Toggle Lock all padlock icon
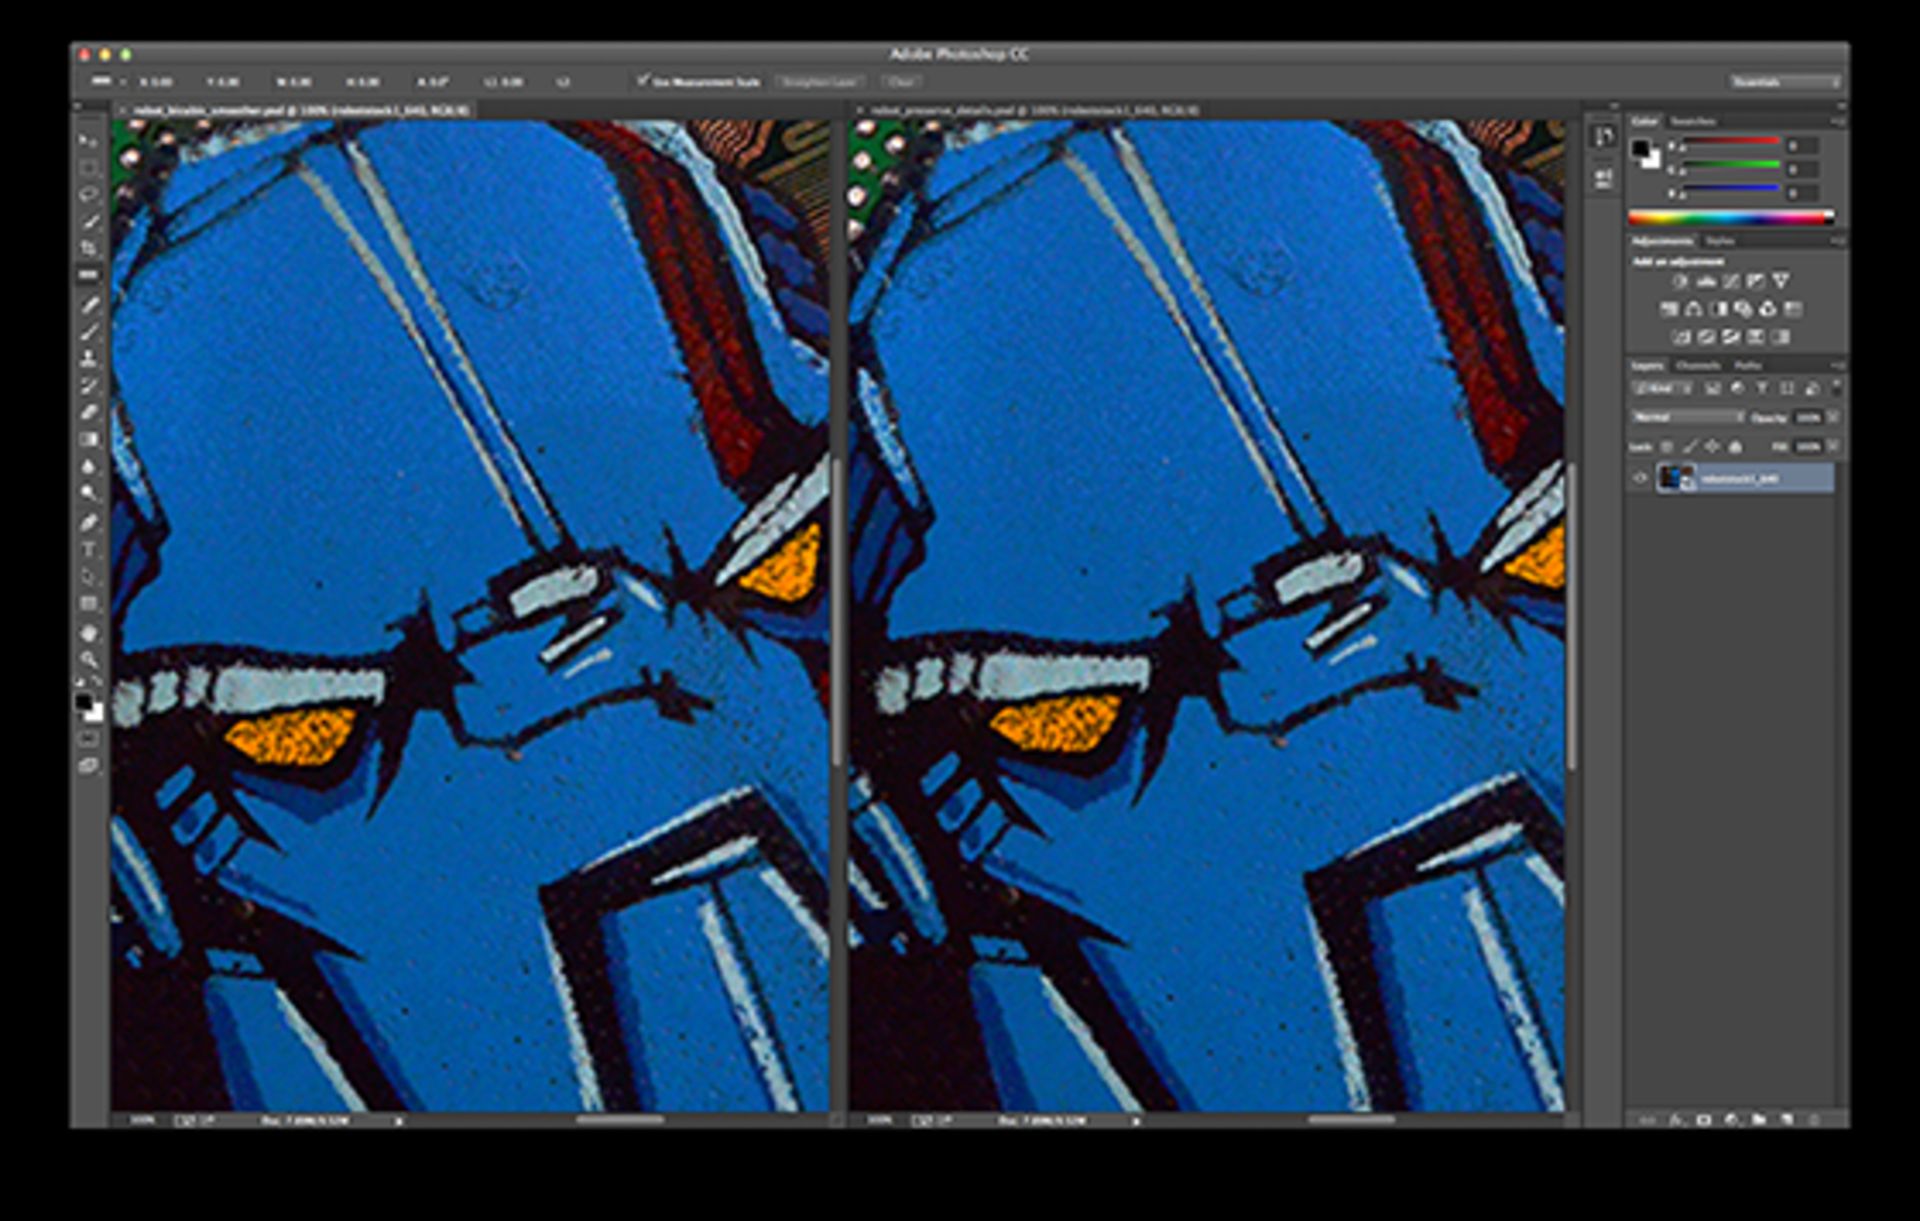Screen dimensions: 1920x1221 pyautogui.click(x=1736, y=447)
